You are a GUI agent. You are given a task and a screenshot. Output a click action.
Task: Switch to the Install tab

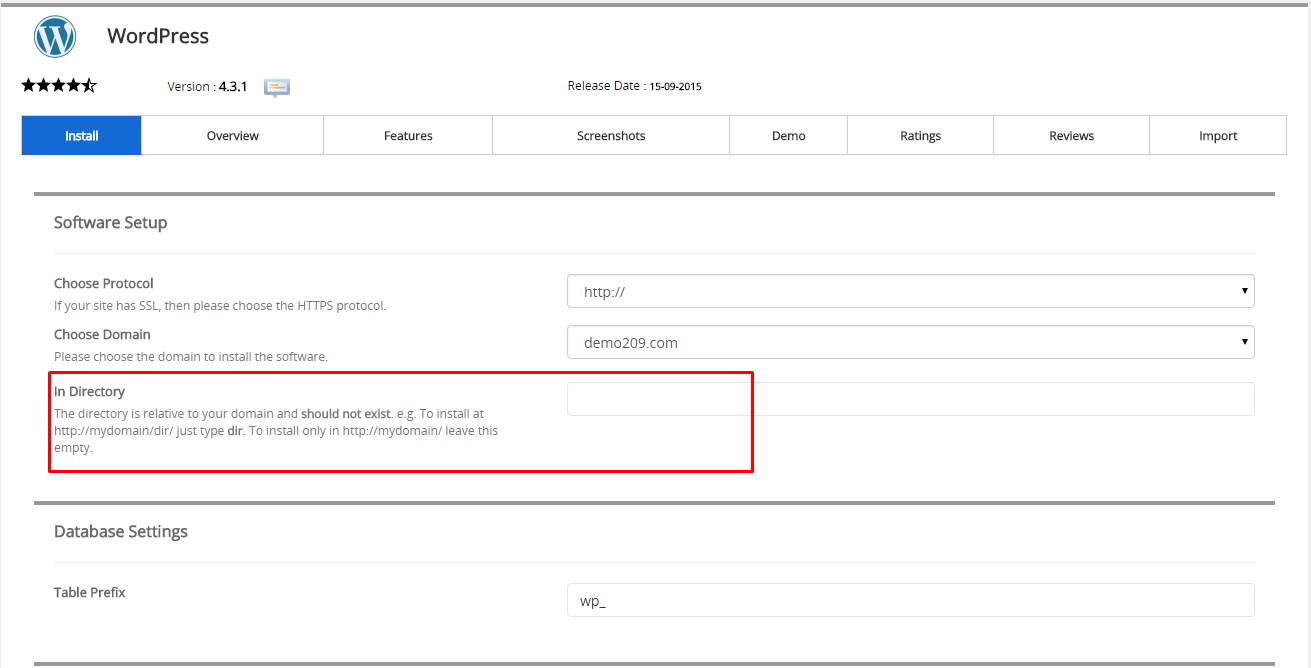tap(82, 136)
